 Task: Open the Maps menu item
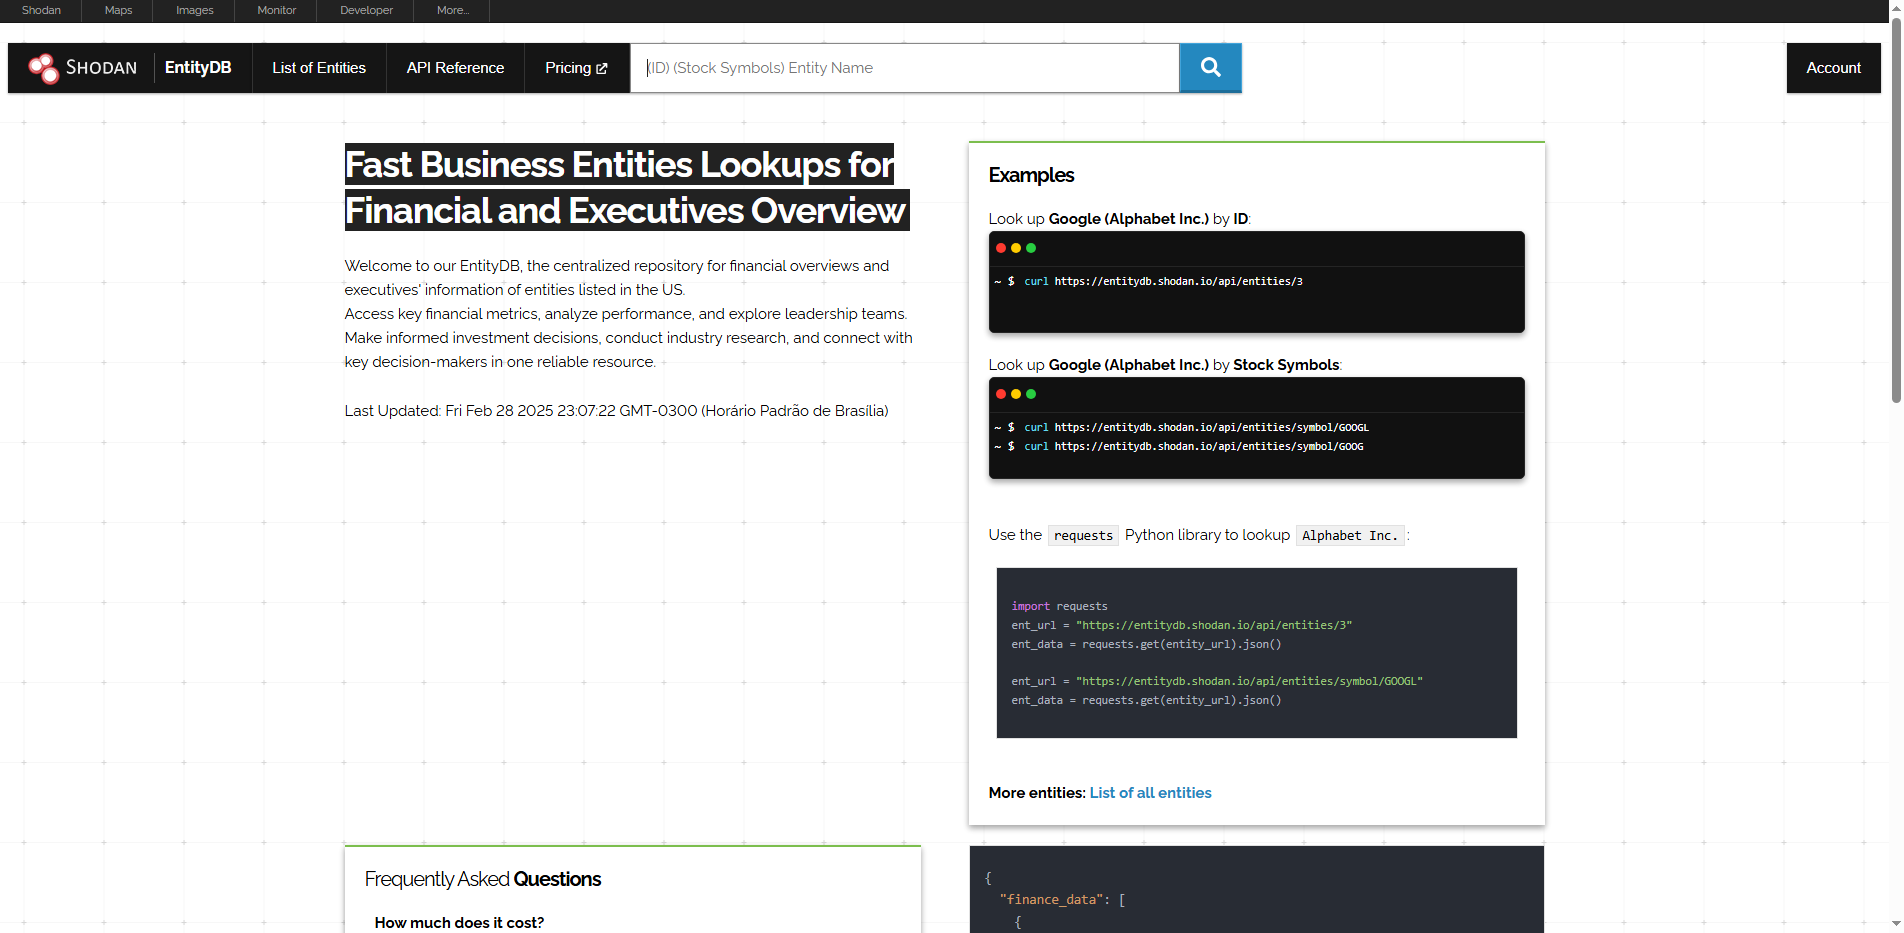(117, 10)
